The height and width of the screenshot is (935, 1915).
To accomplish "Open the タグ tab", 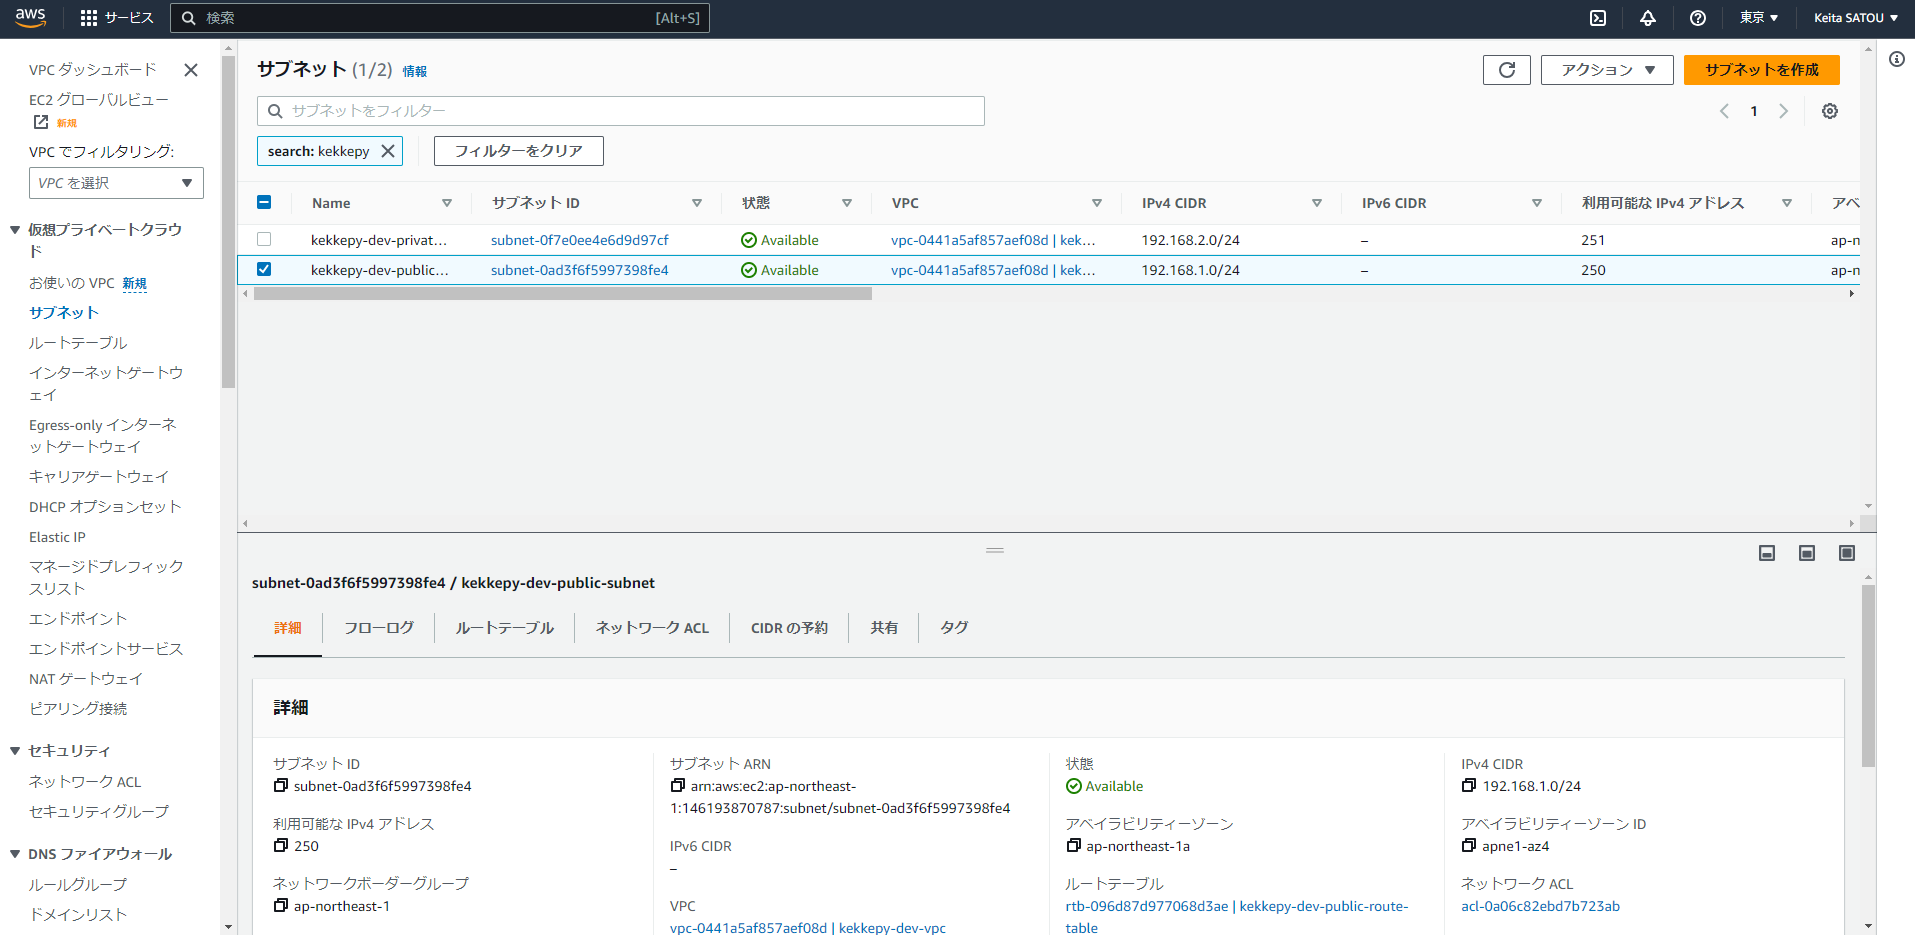I will point(954,628).
